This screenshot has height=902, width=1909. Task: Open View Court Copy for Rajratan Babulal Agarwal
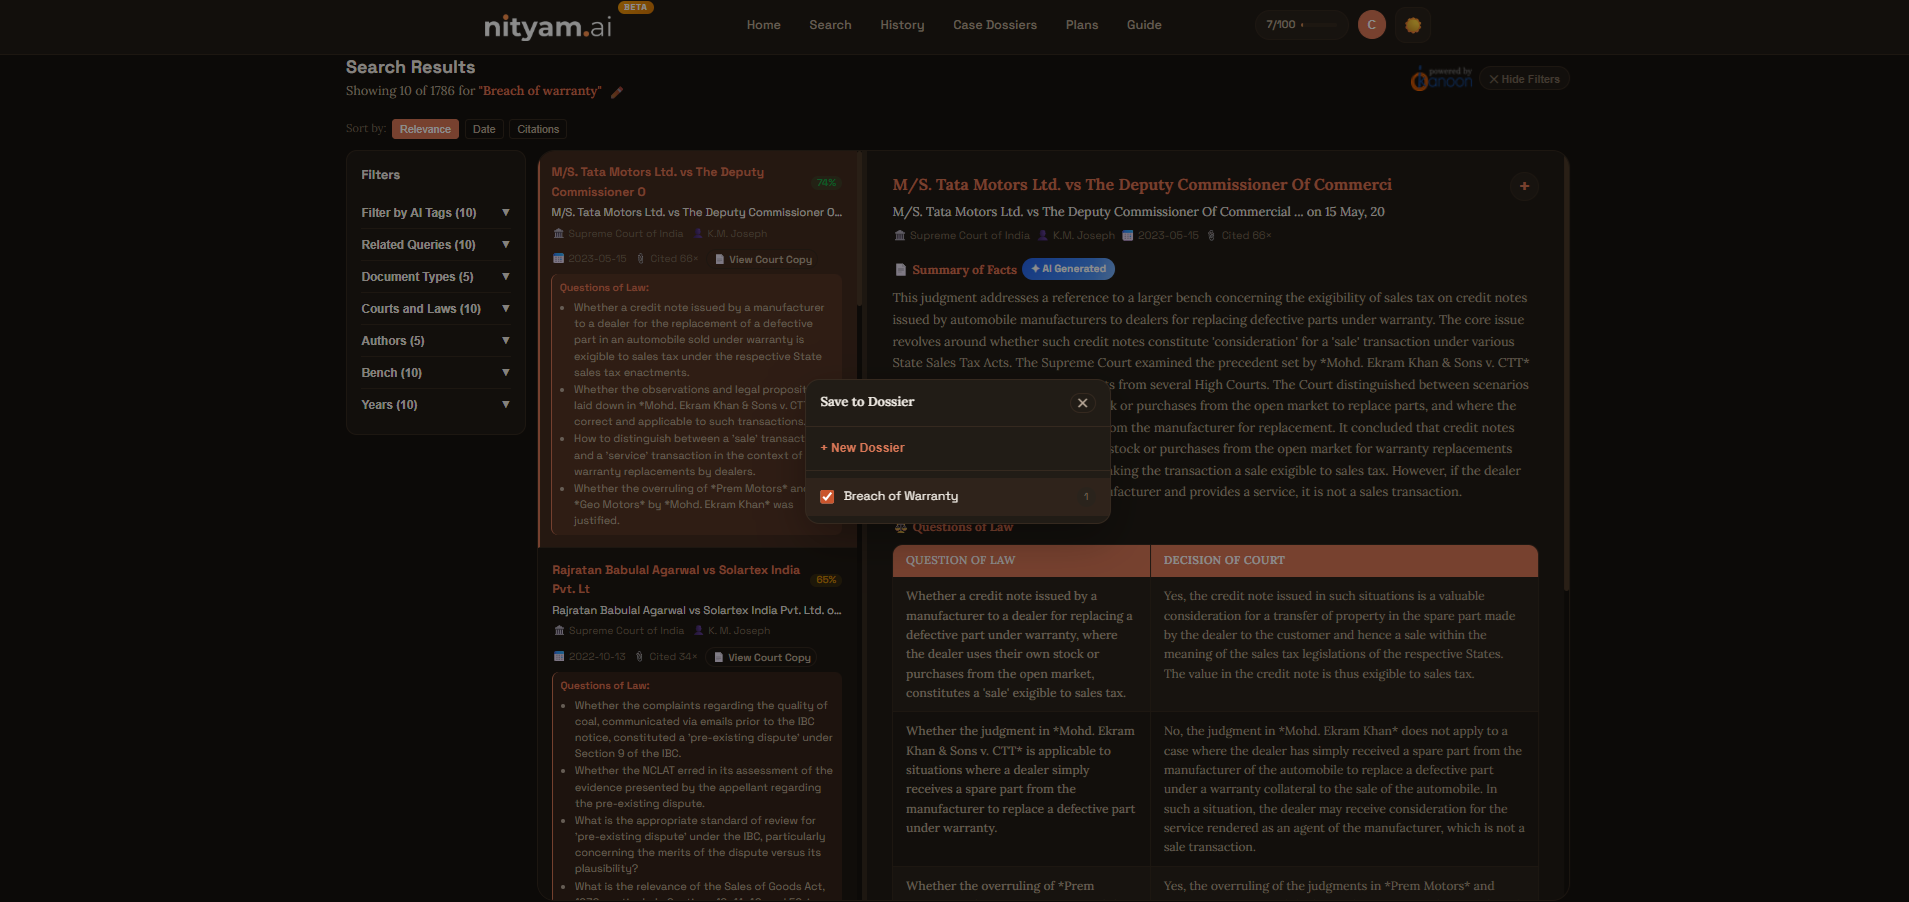click(763, 658)
